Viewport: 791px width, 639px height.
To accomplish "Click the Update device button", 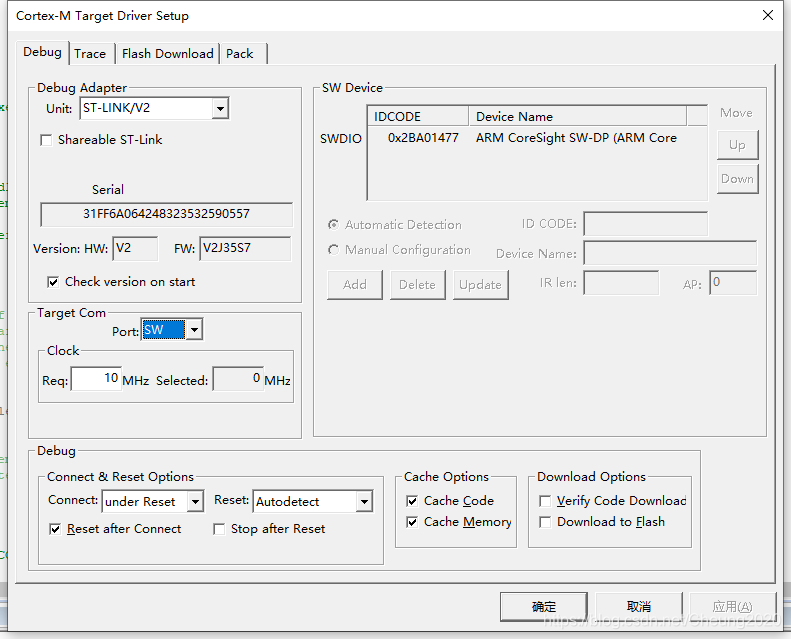I will click(x=480, y=284).
